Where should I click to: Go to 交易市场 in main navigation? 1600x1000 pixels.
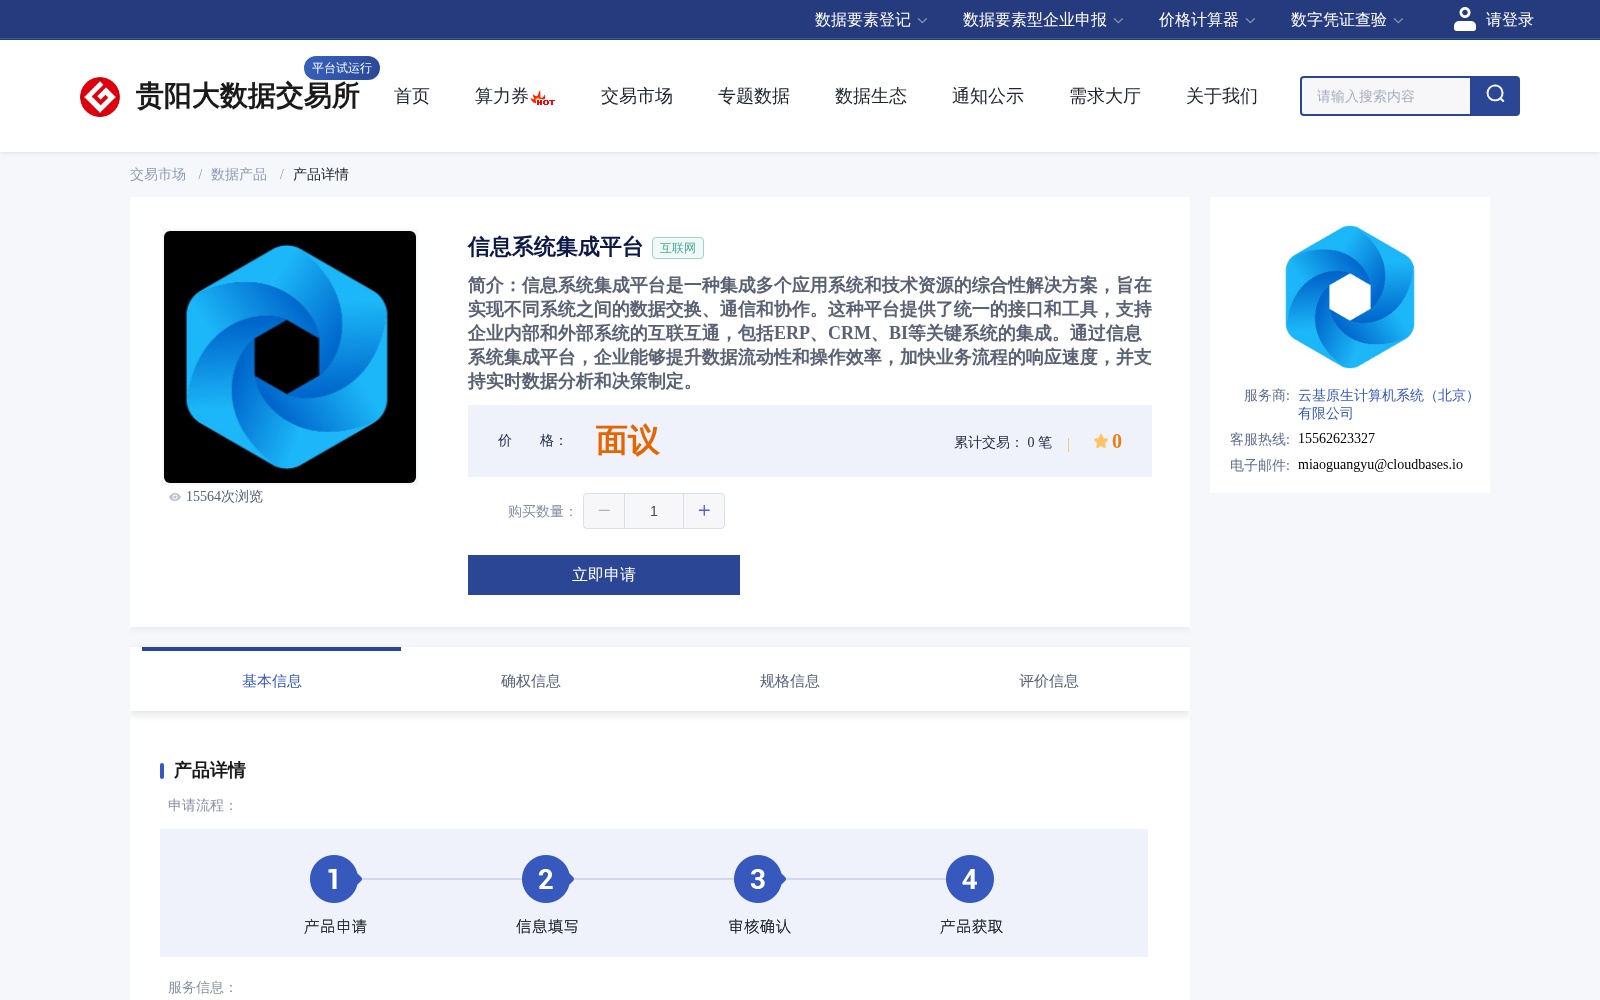pos(637,96)
